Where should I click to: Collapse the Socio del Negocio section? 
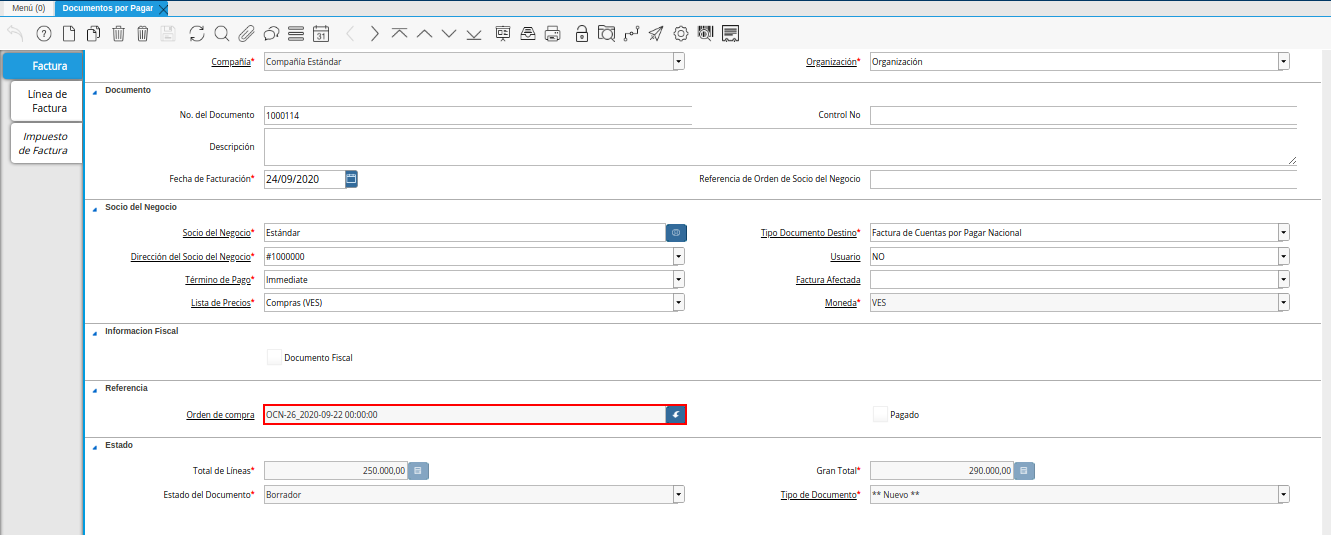(x=96, y=207)
